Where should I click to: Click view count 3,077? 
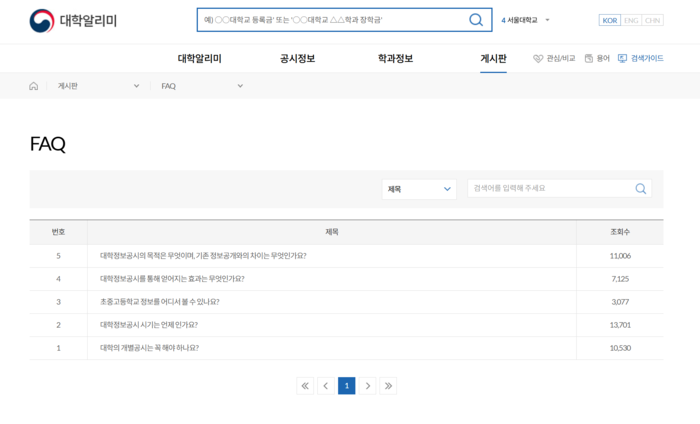[x=620, y=302]
